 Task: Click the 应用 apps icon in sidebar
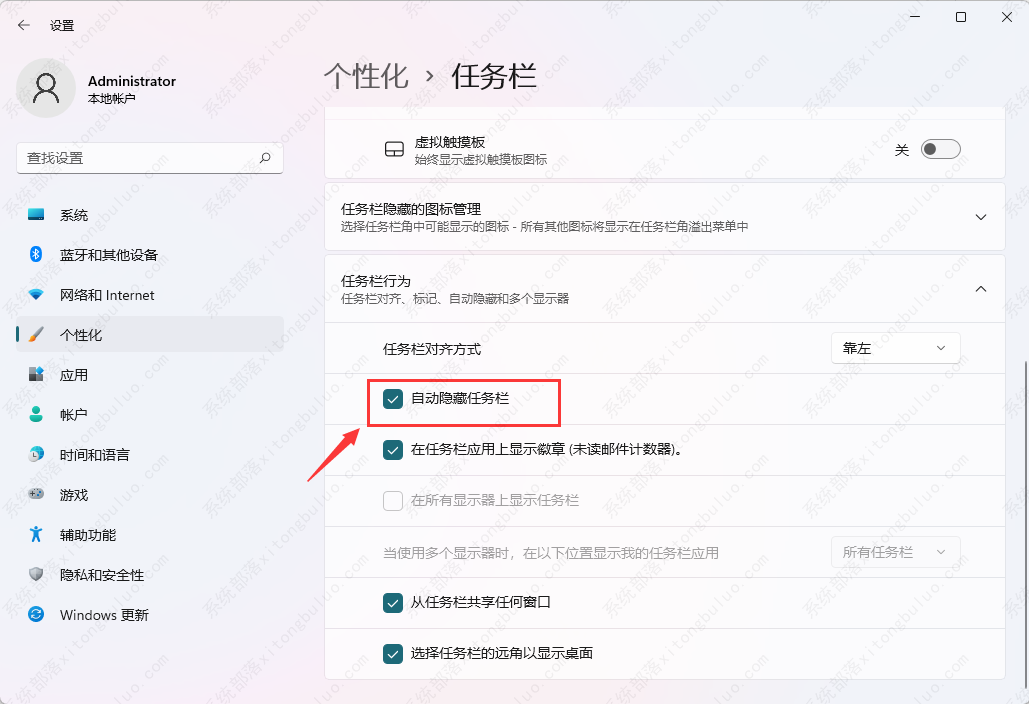point(36,375)
